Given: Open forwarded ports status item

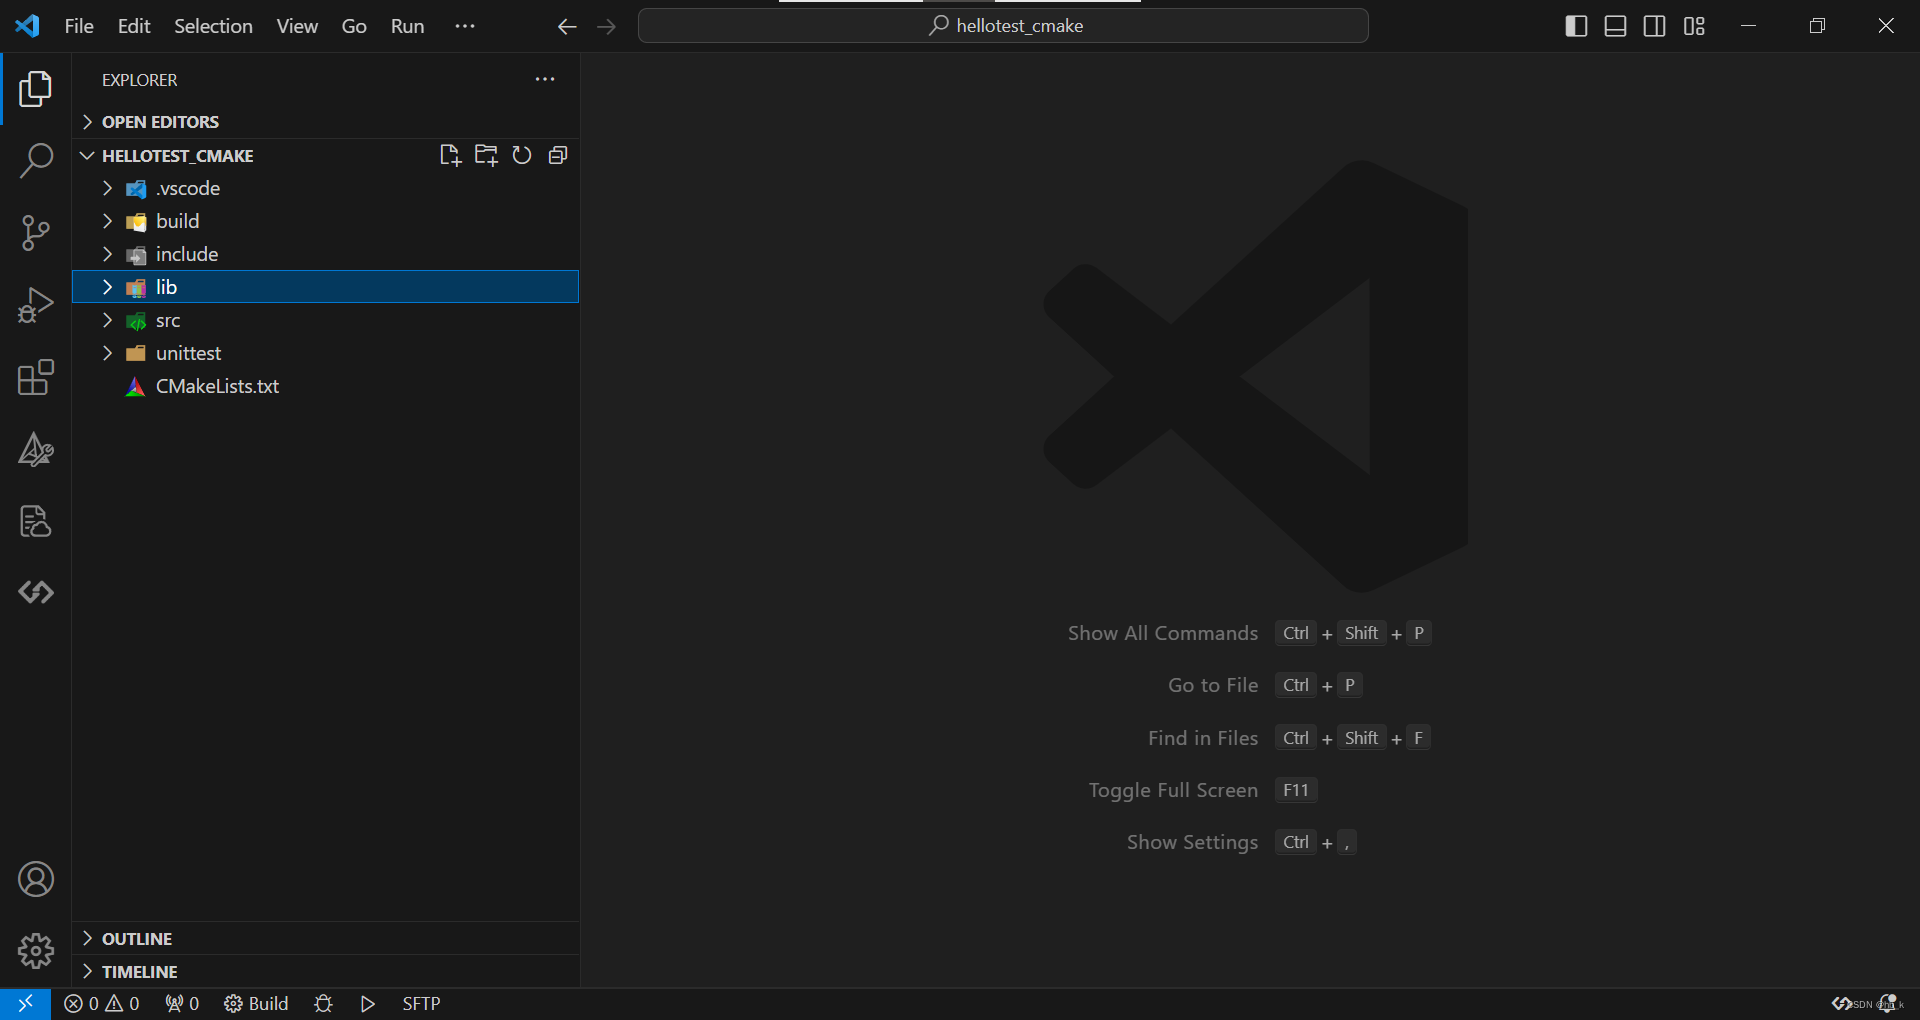Looking at the screenshot, I should [182, 1003].
